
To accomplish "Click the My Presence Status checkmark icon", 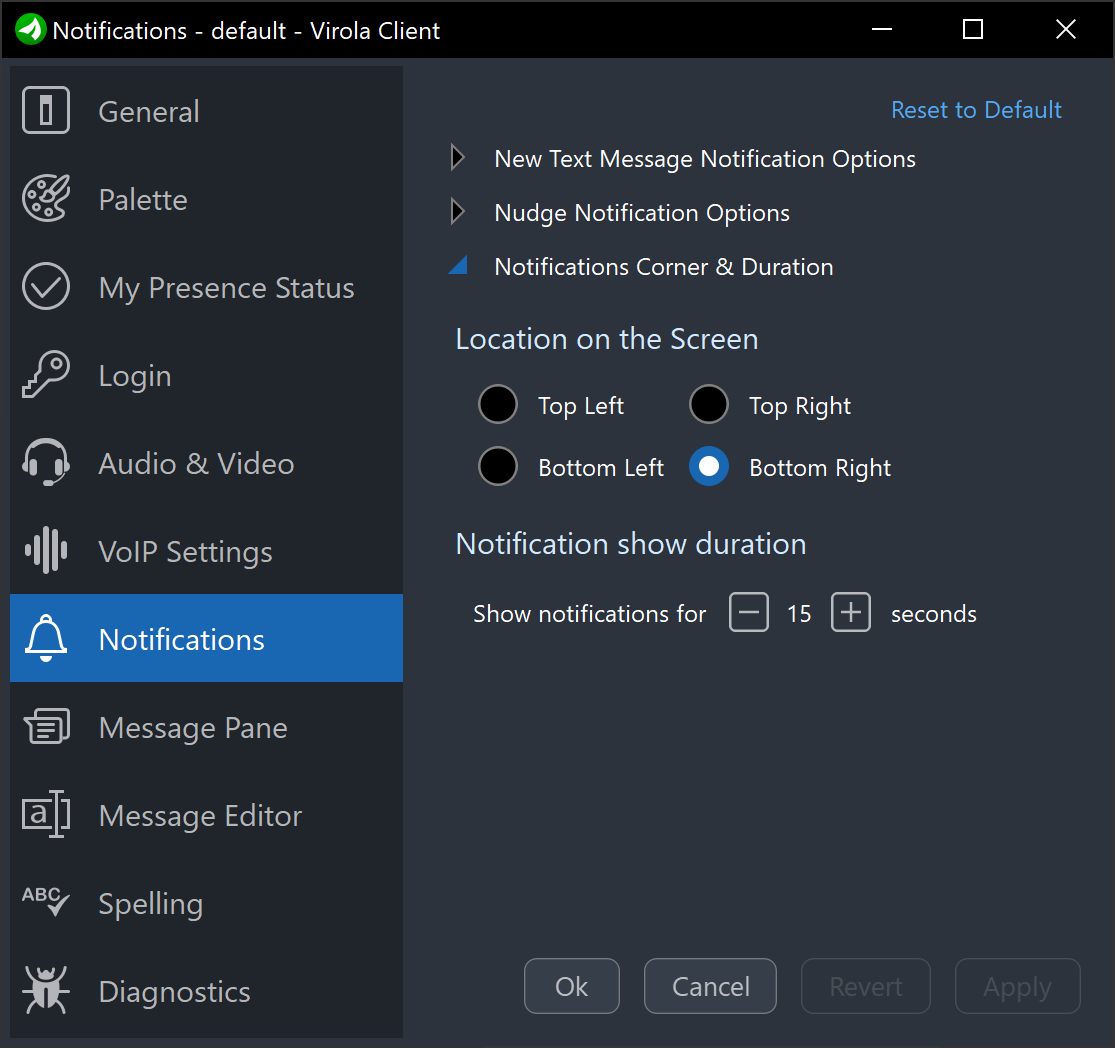I will 46,287.
